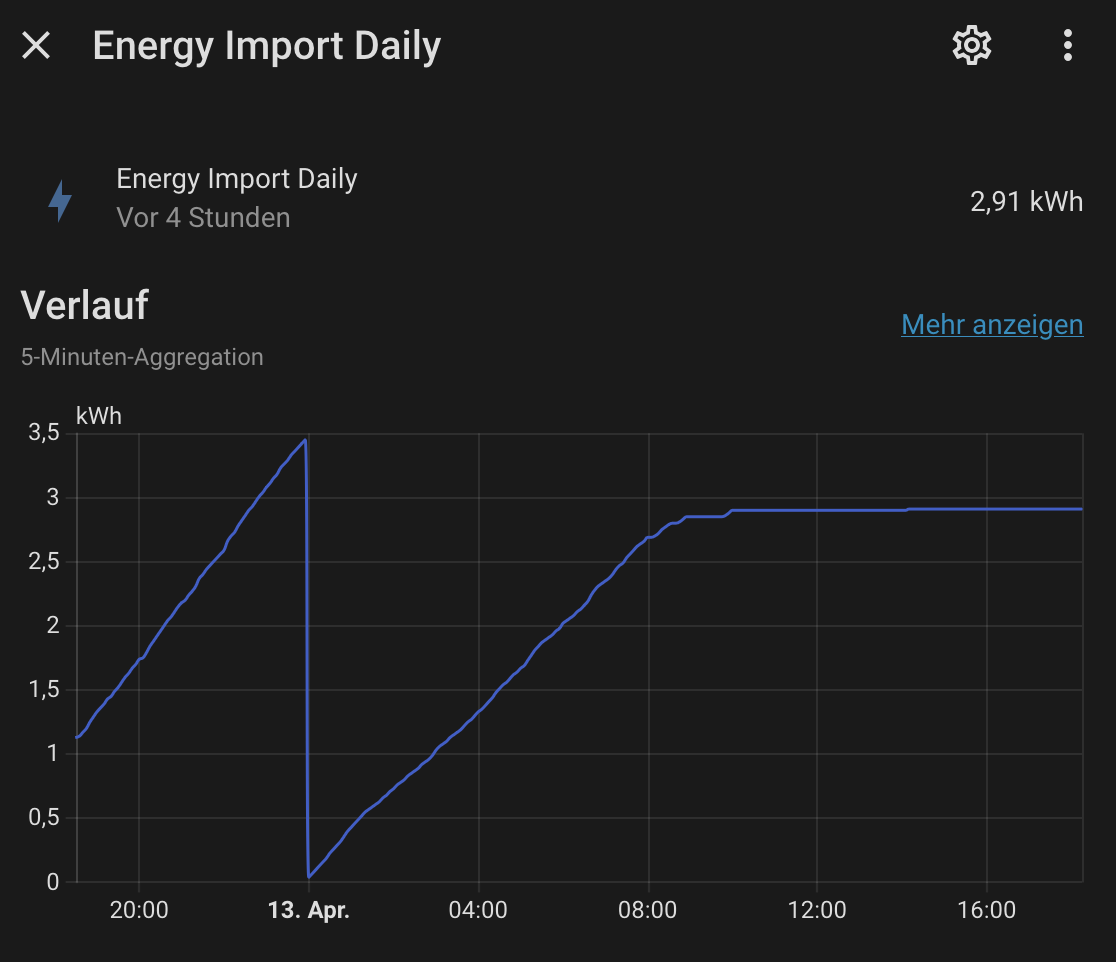Click the "5-Minuten-Aggregation" subtitle
Screen dimensions: 1116x962
pos(142,357)
